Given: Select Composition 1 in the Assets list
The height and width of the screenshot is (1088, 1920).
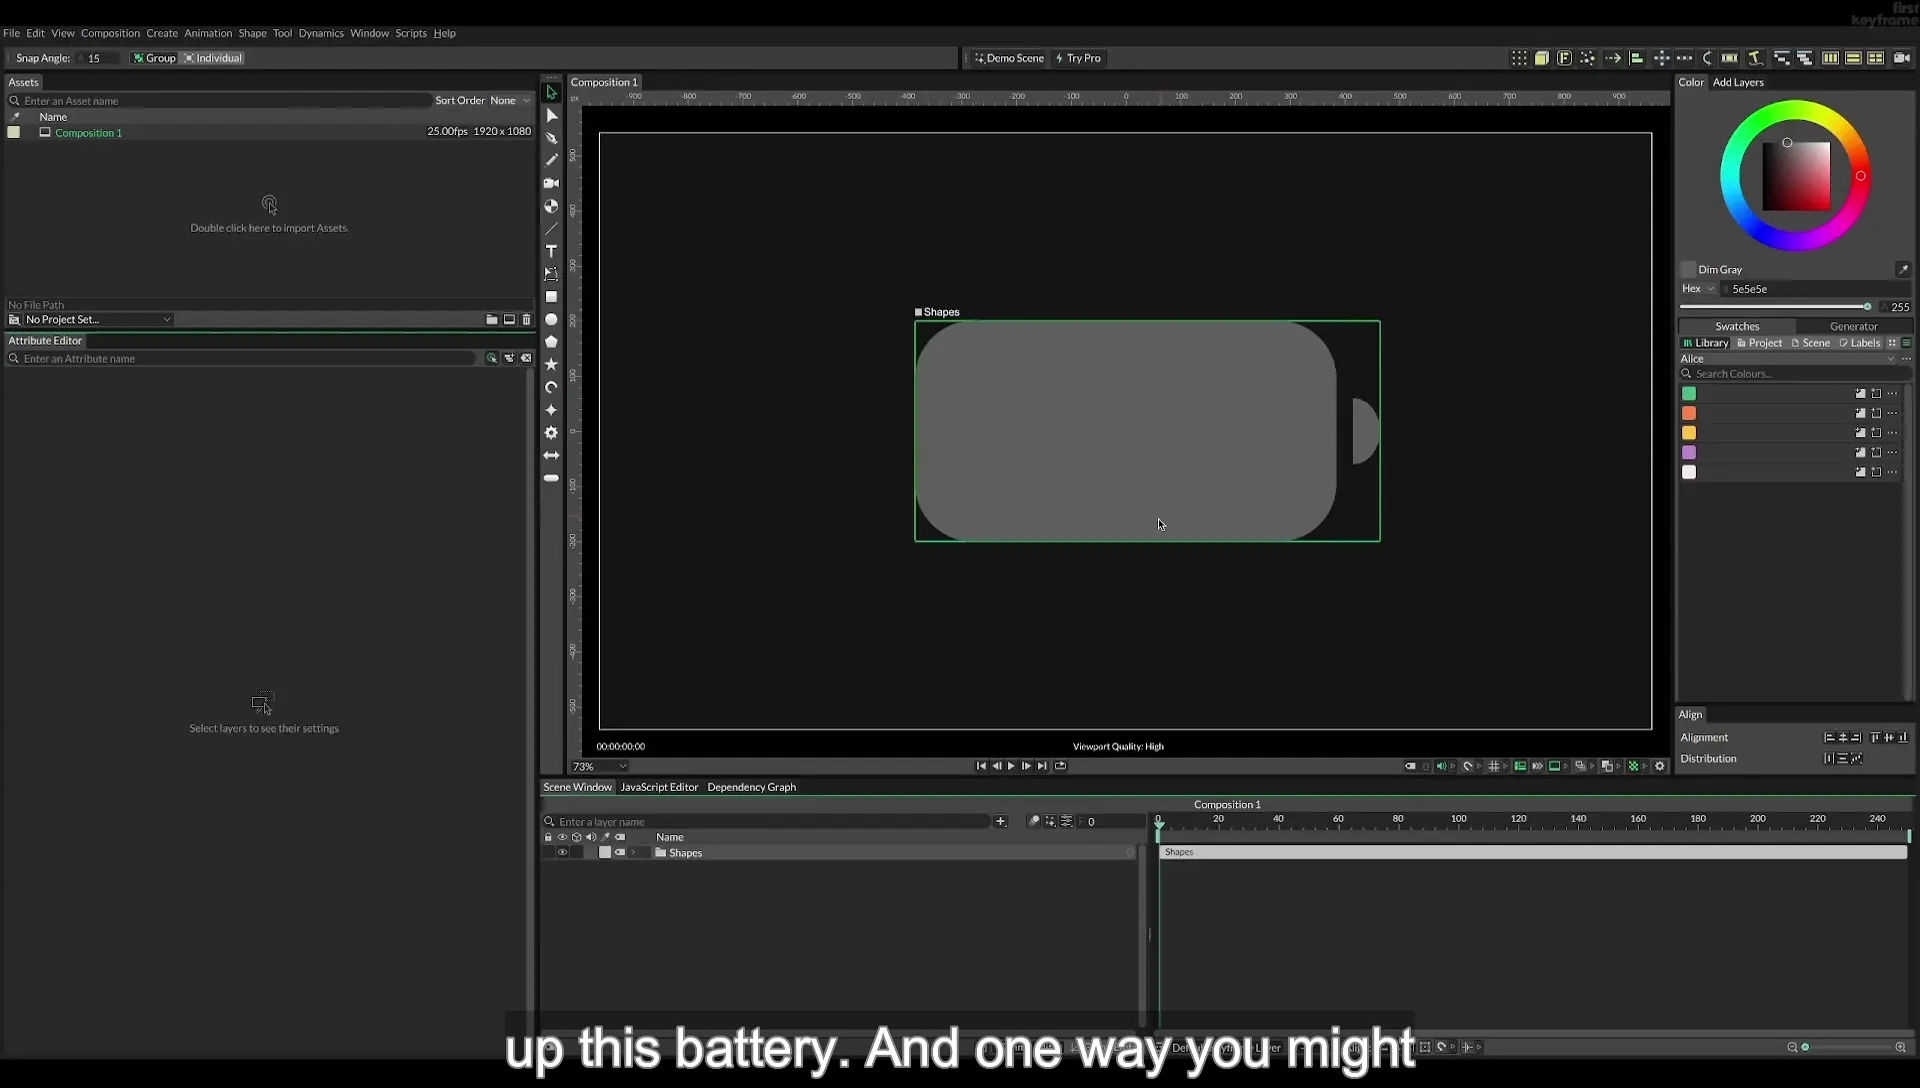Looking at the screenshot, I should [88, 132].
